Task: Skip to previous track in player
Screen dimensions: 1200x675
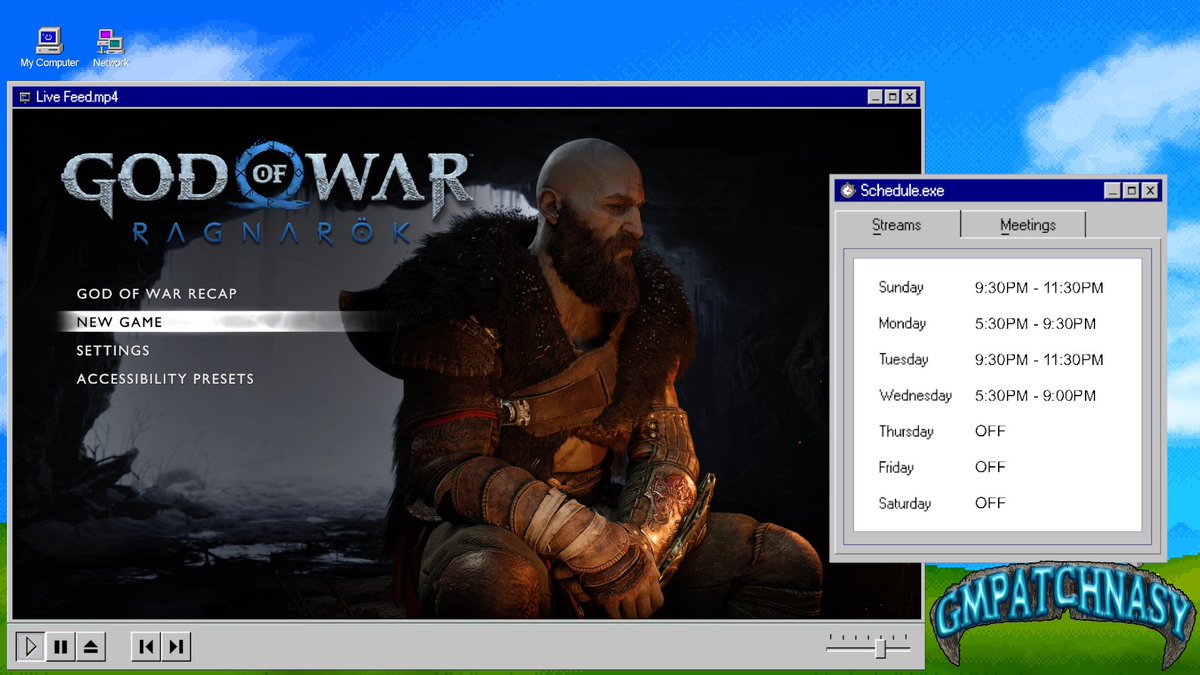Action: pos(146,647)
